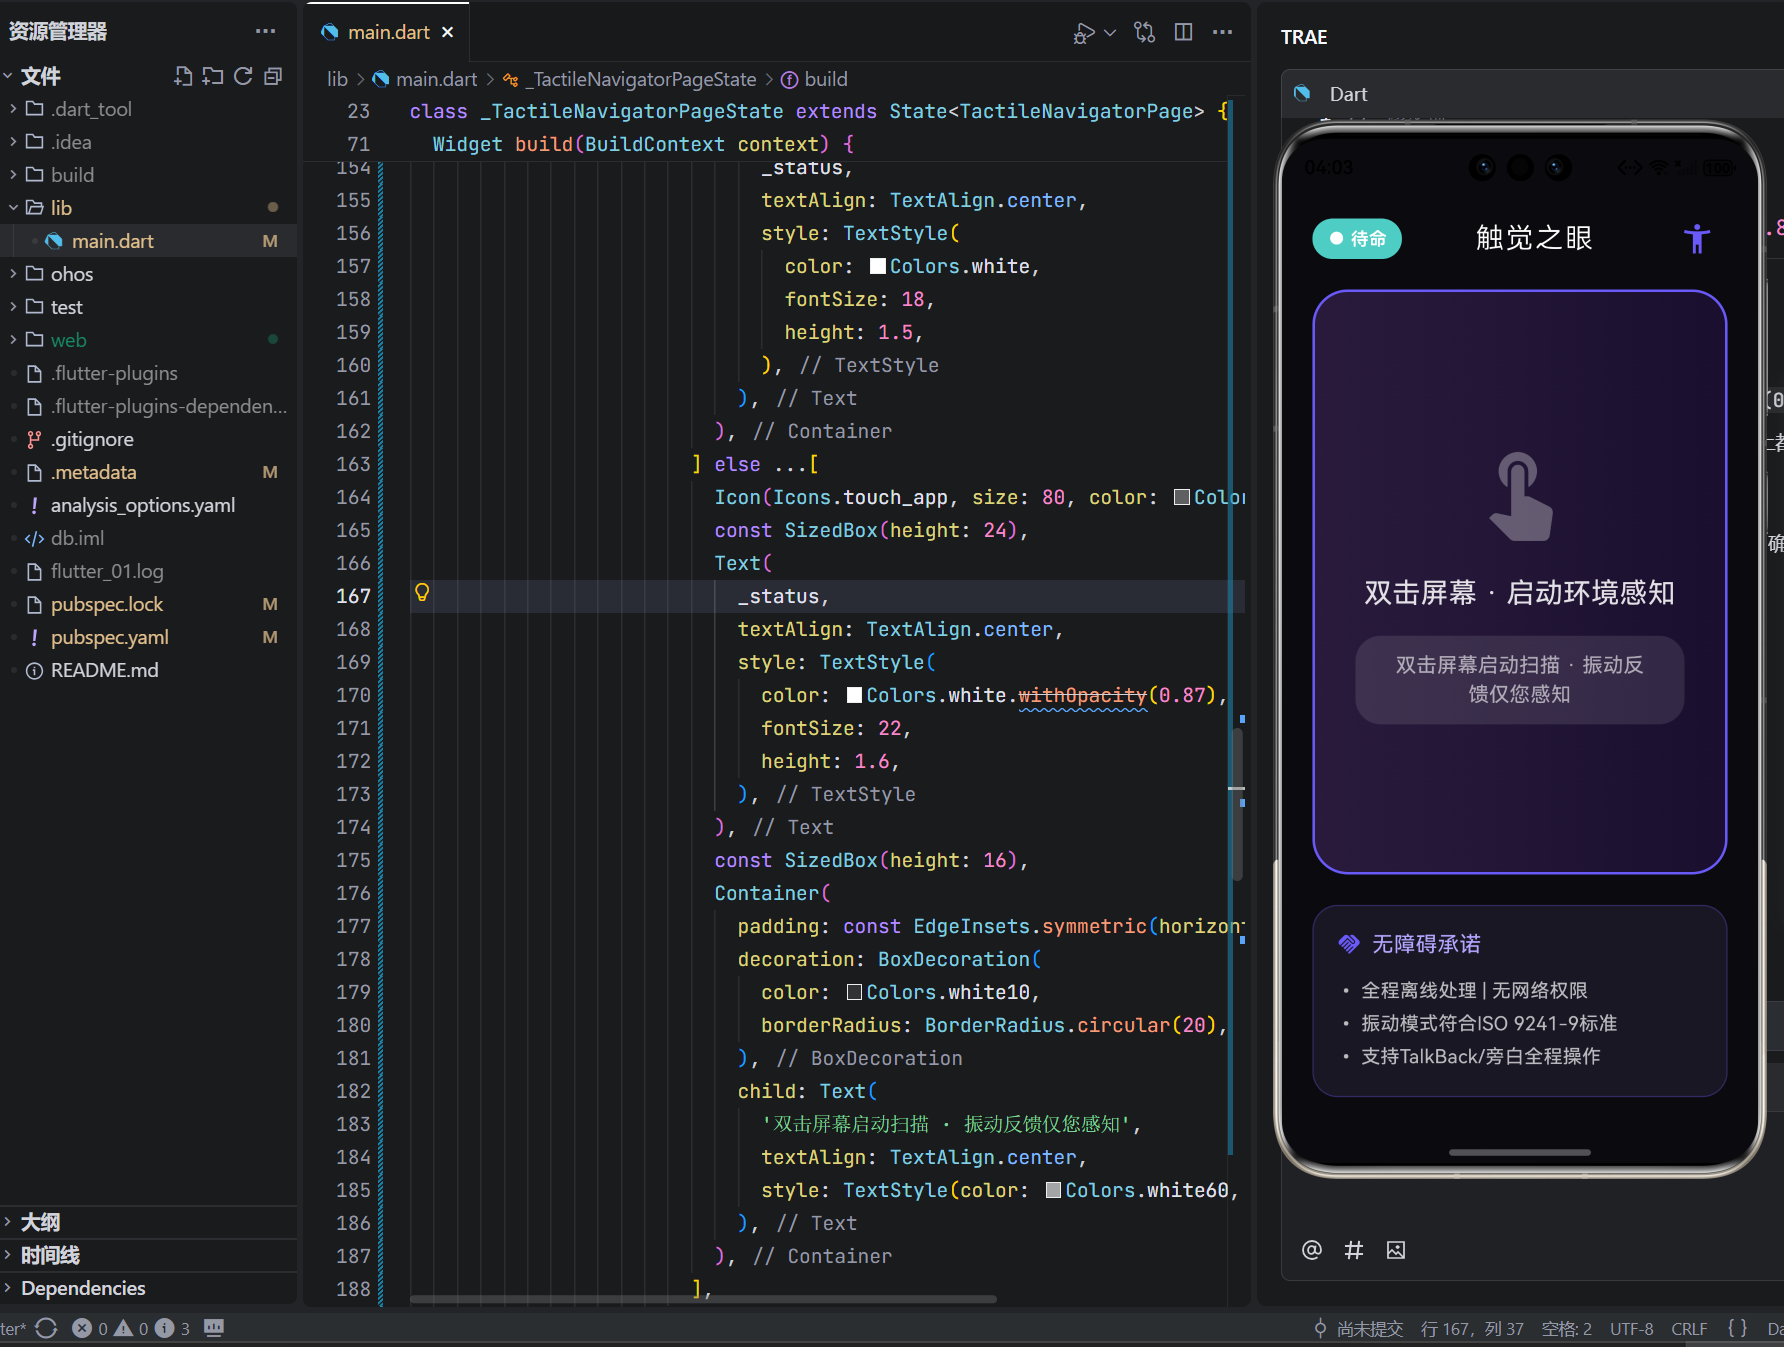This screenshot has height=1347, width=1784.
Task: Click the warning count in status bar
Action: pyautogui.click(x=131, y=1328)
